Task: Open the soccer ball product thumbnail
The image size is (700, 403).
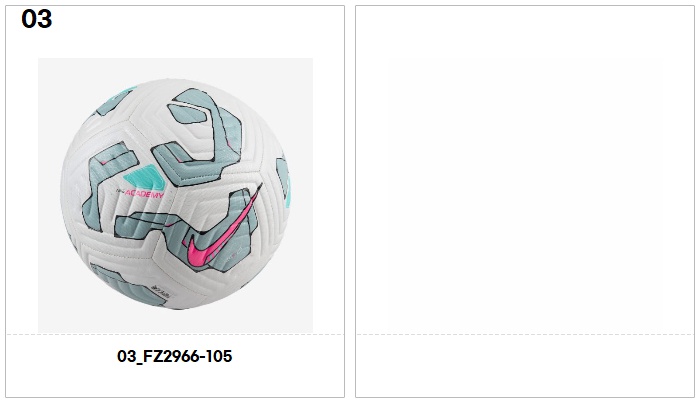Action: pyautogui.click(x=175, y=195)
